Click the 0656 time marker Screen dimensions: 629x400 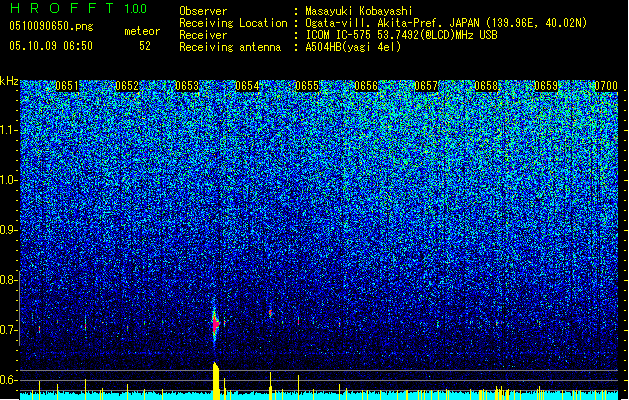click(x=366, y=86)
